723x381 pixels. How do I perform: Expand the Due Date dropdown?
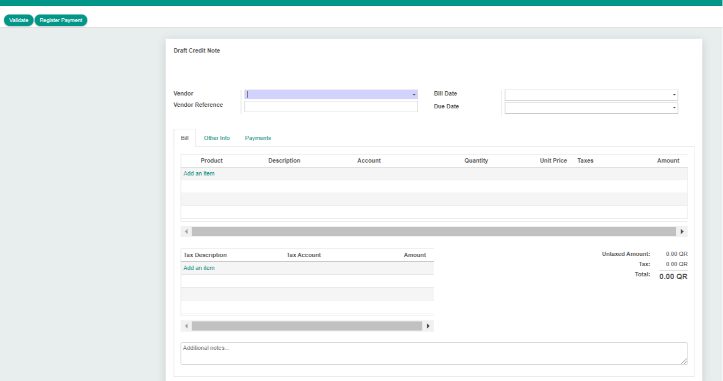pyautogui.click(x=674, y=108)
